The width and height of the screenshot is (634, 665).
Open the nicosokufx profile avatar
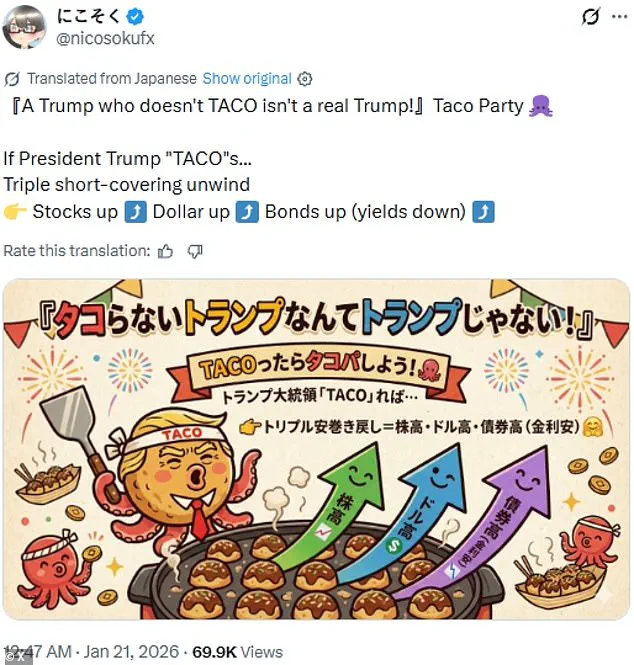pyautogui.click(x=25, y=27)
